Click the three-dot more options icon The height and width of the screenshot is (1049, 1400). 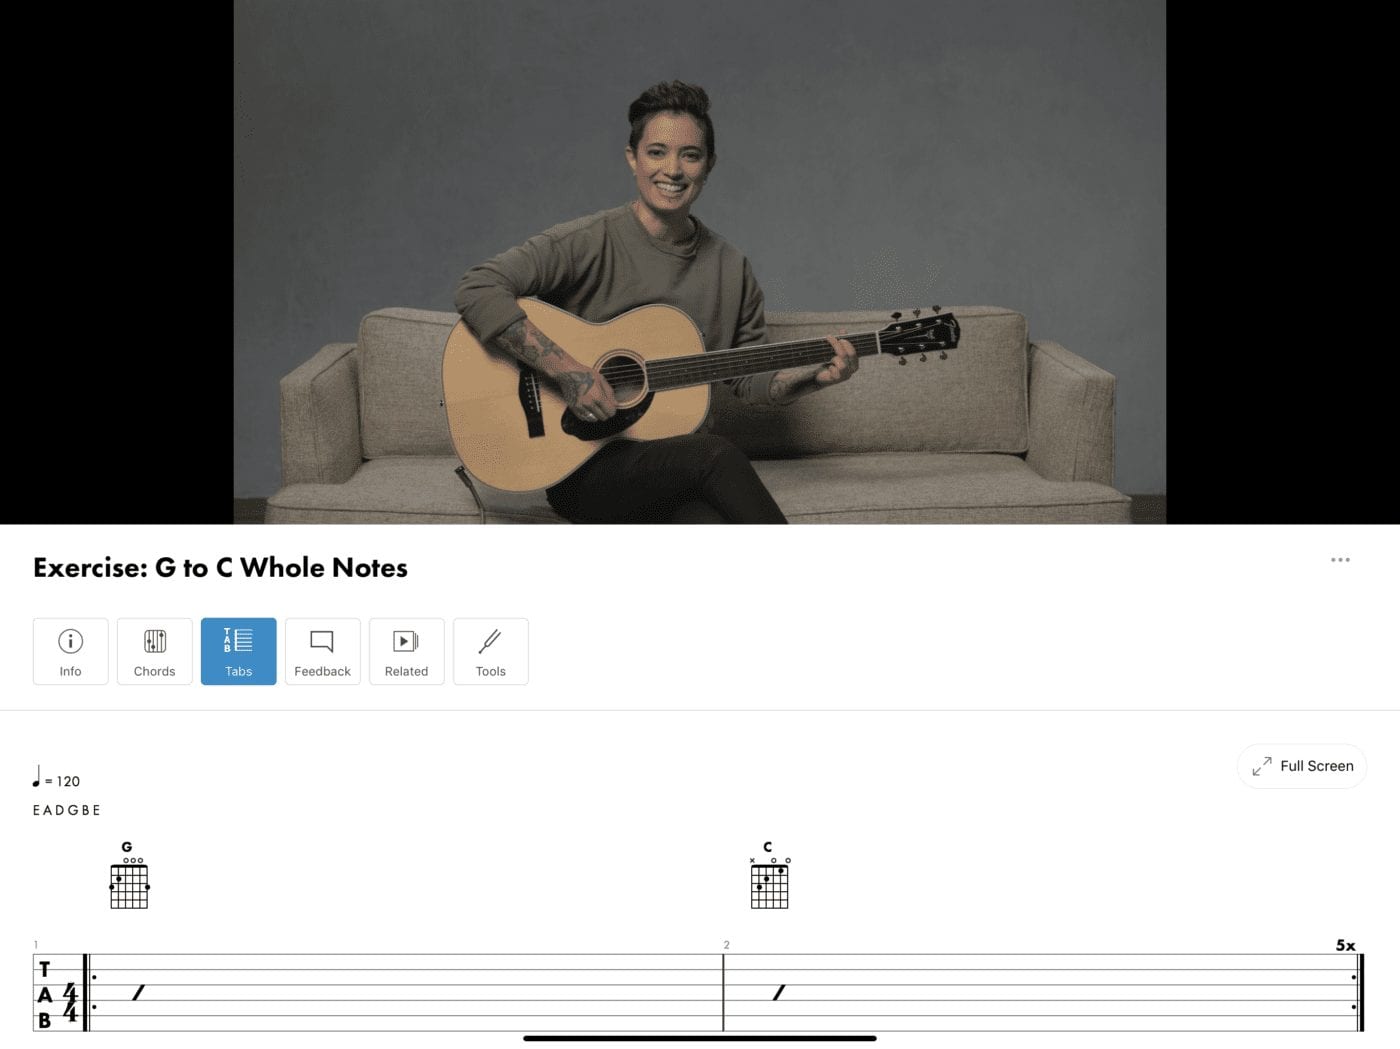click(1340, 560)
